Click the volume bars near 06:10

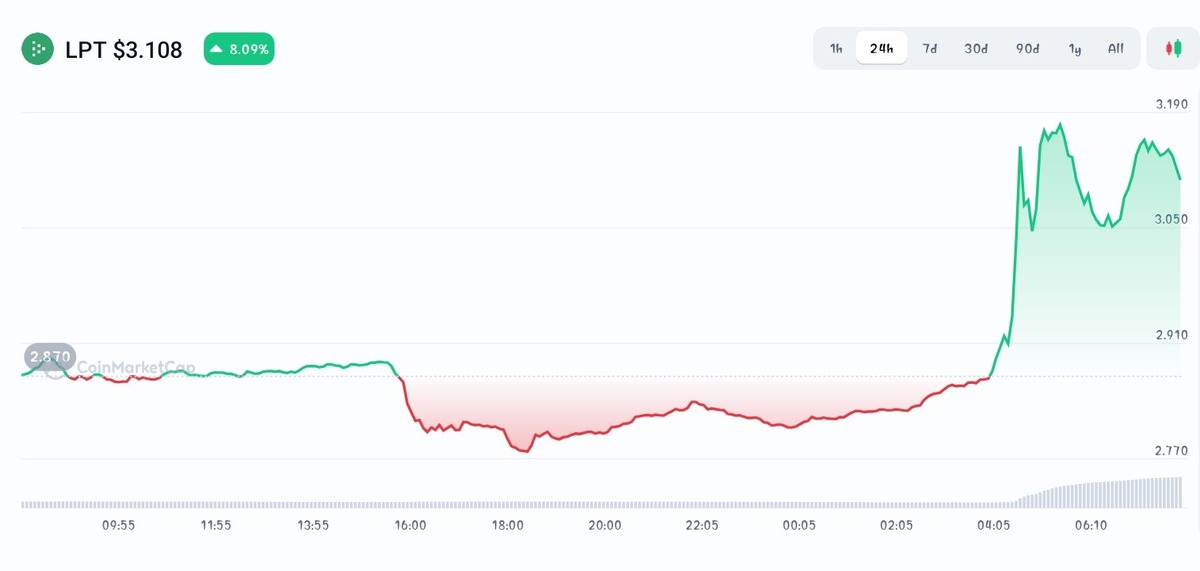pyautogui.click(x=1091, y=493)
